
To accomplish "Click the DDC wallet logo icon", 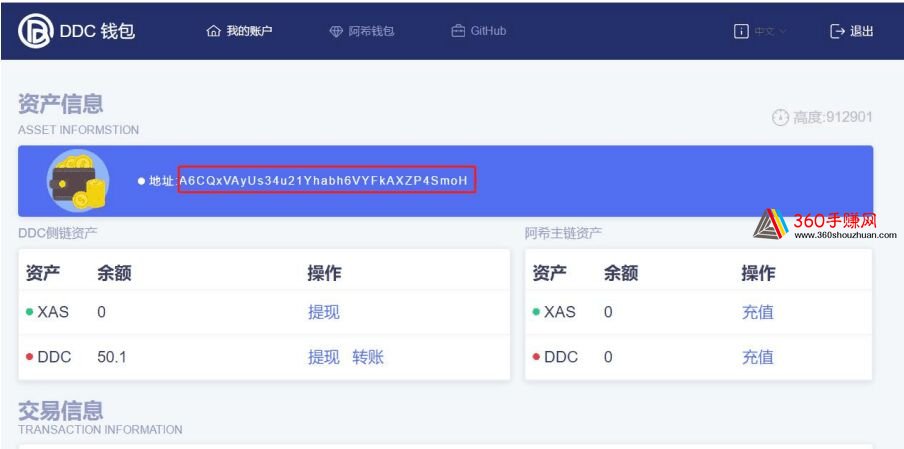I will coord(36,31).
